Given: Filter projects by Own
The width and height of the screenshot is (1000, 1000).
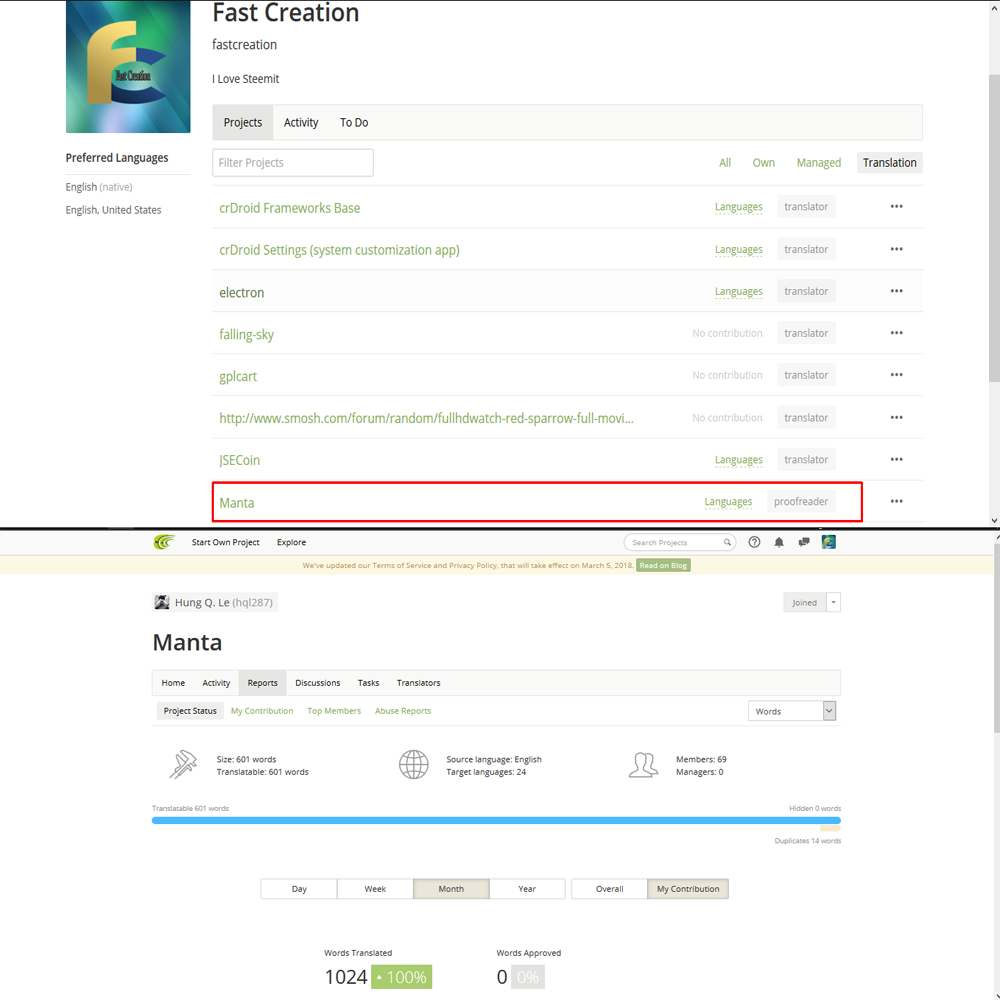Looking at the screenshot, I should pos(763,163).
